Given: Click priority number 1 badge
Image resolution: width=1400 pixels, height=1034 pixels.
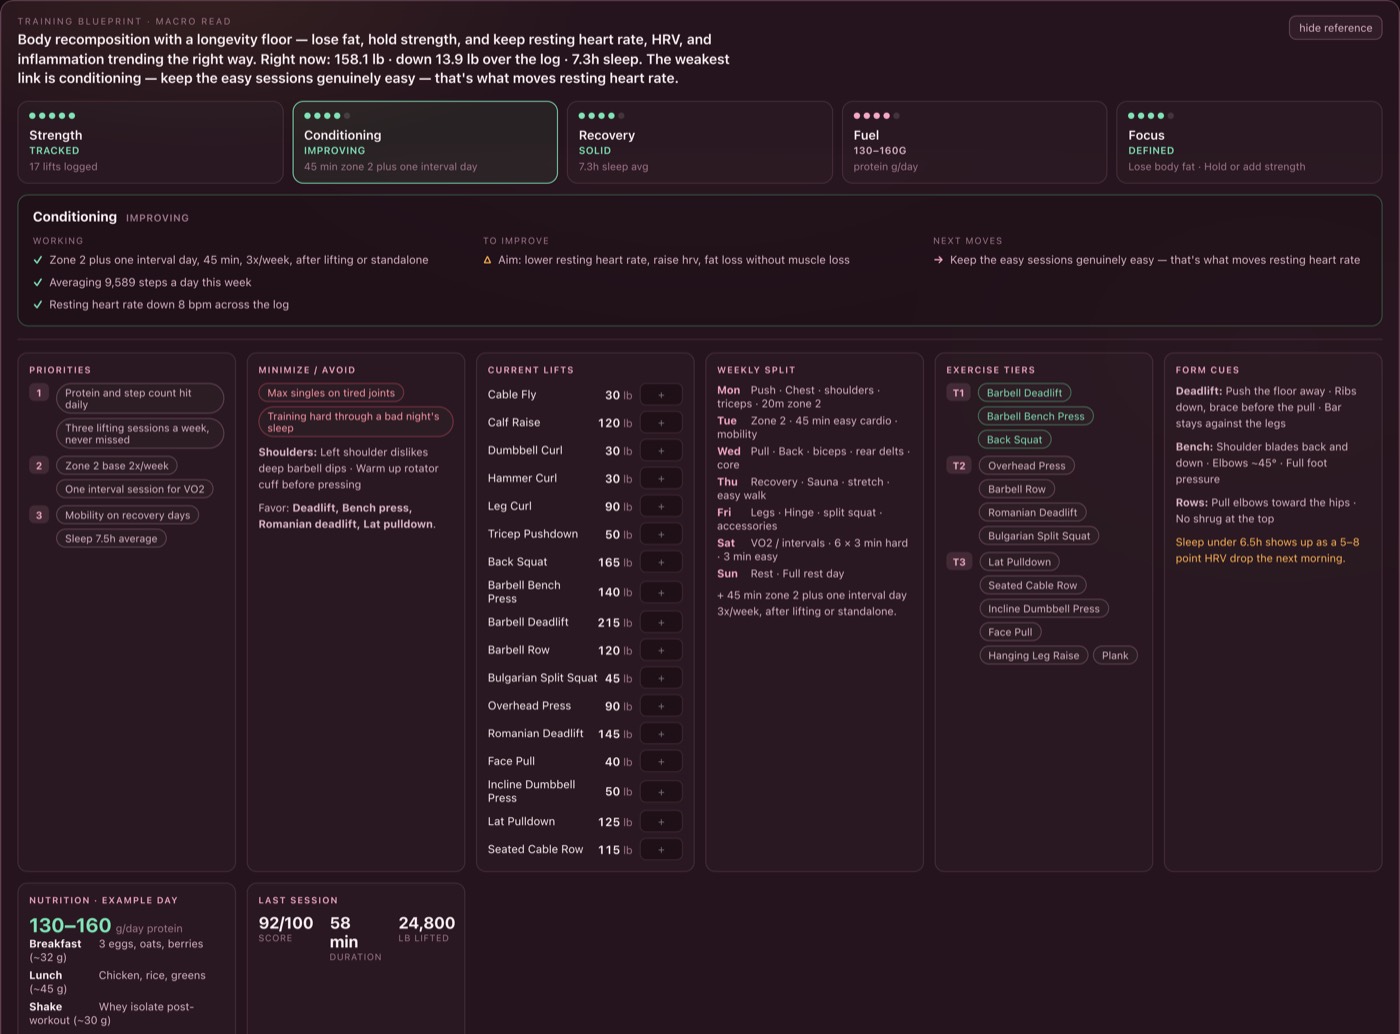Looking at the screenshot, I should click(39, 393).
